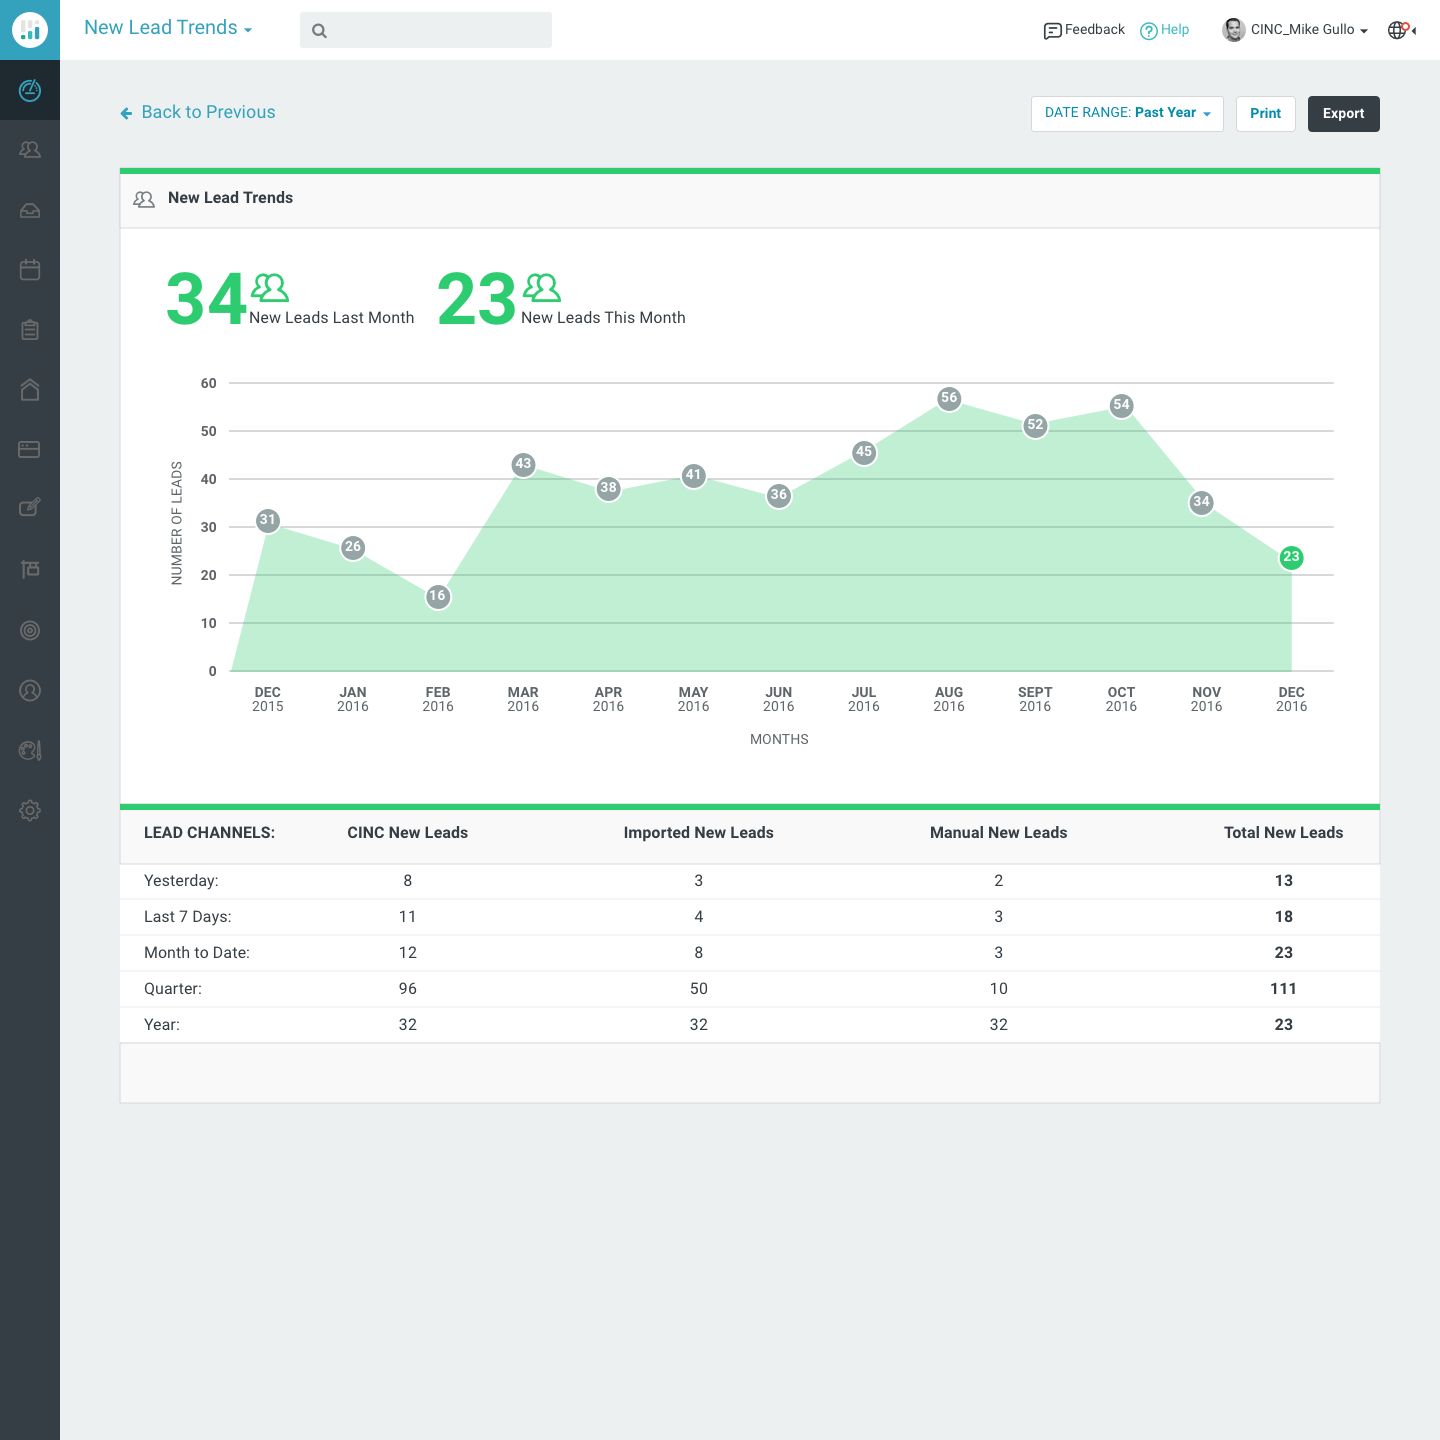1440x1440 pixels.
Task: Click the Manual New Leads column header
Action: click(999, 833)
